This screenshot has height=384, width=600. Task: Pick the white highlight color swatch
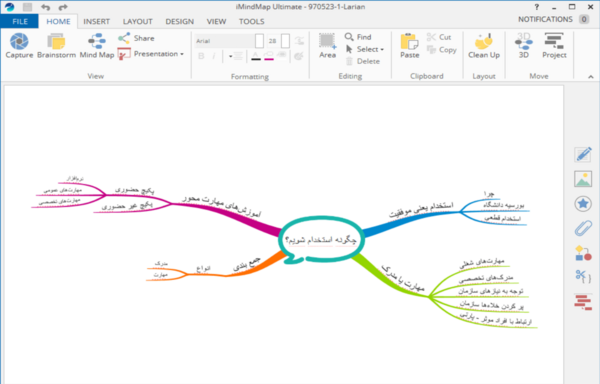click(282, 56)
